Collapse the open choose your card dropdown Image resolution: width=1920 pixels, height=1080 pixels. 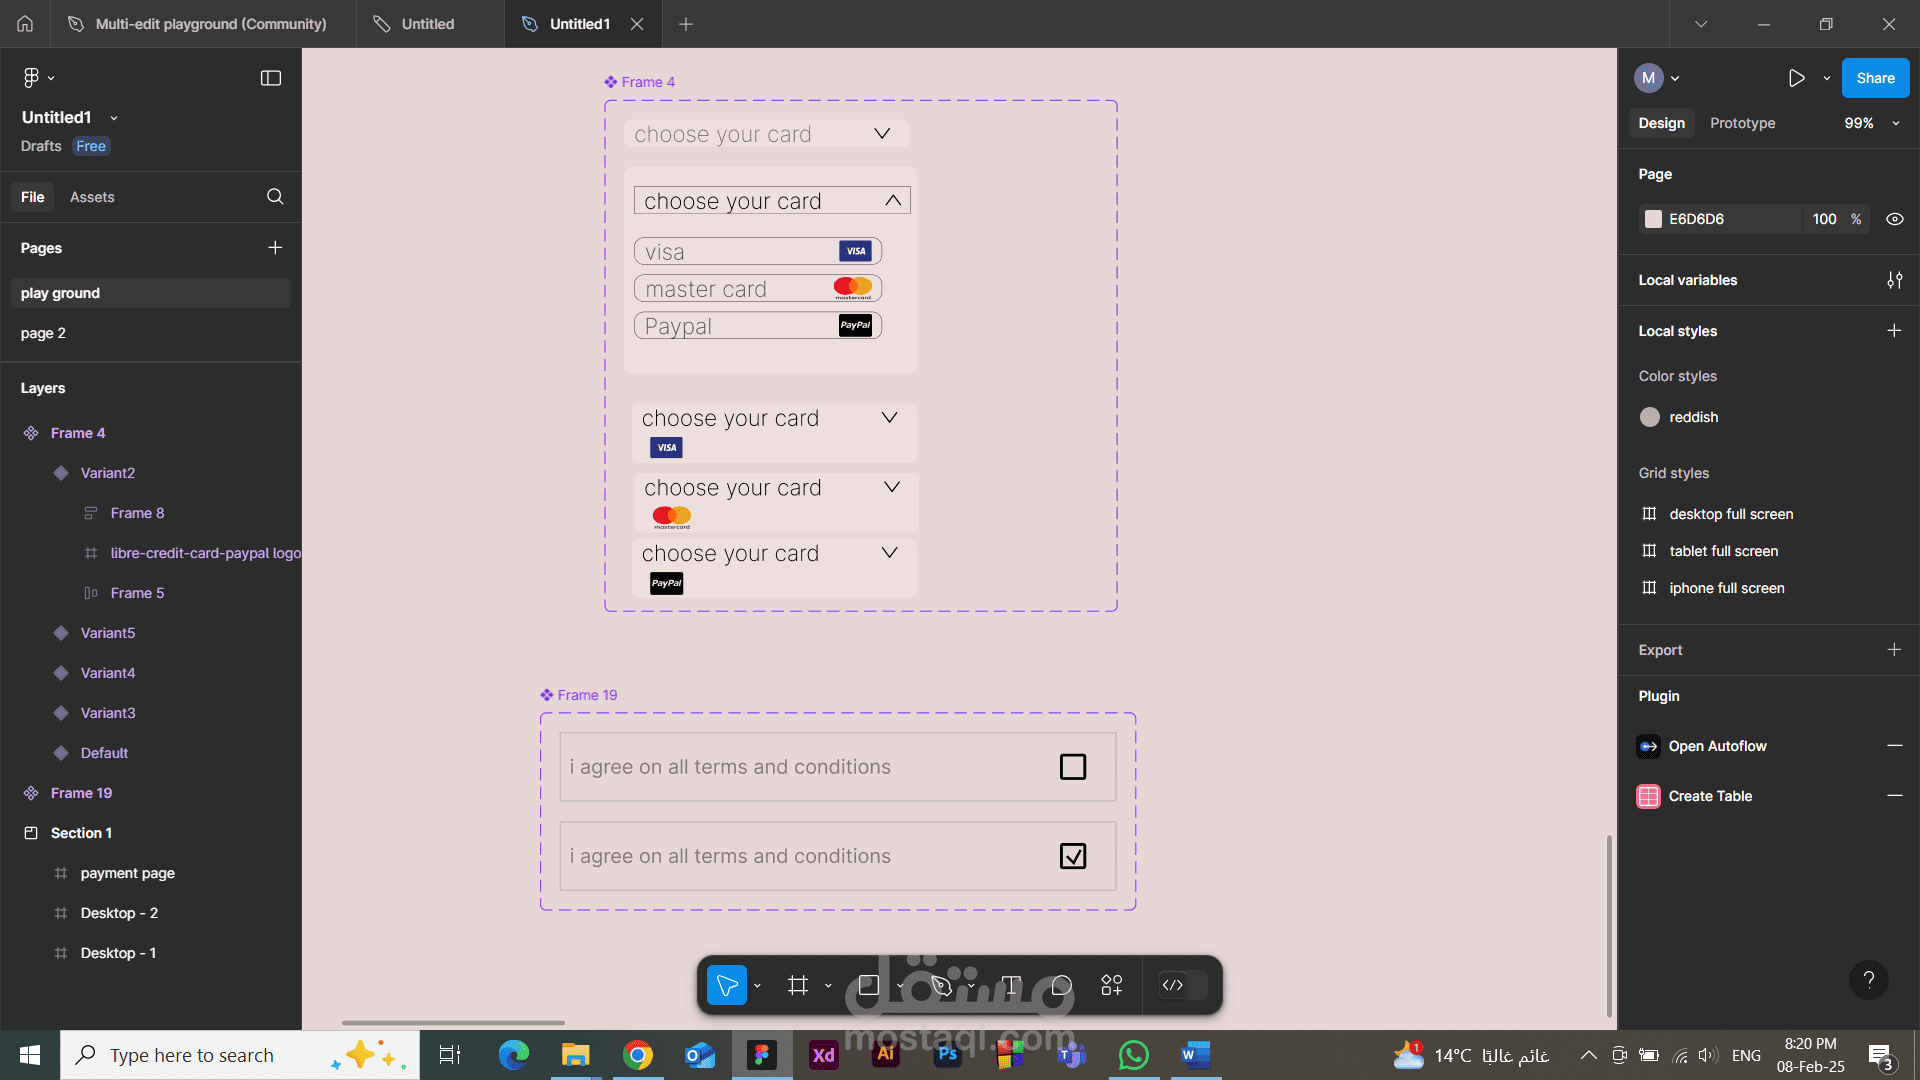(x=893, y=201)
